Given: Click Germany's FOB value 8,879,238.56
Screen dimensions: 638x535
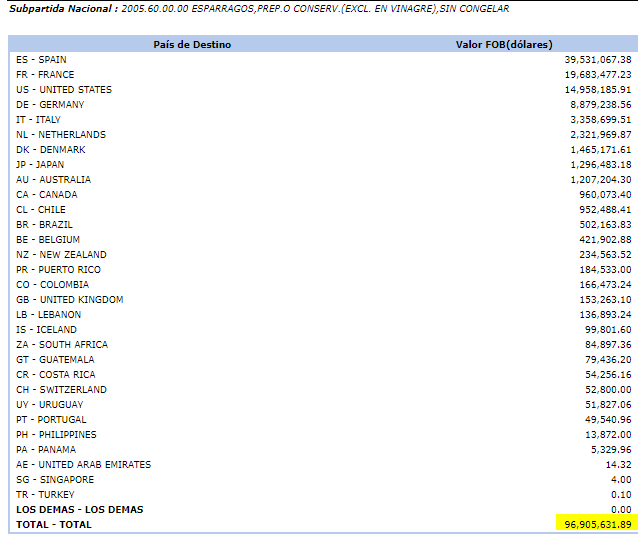Looking at the screenshot, I should point(601,105).
